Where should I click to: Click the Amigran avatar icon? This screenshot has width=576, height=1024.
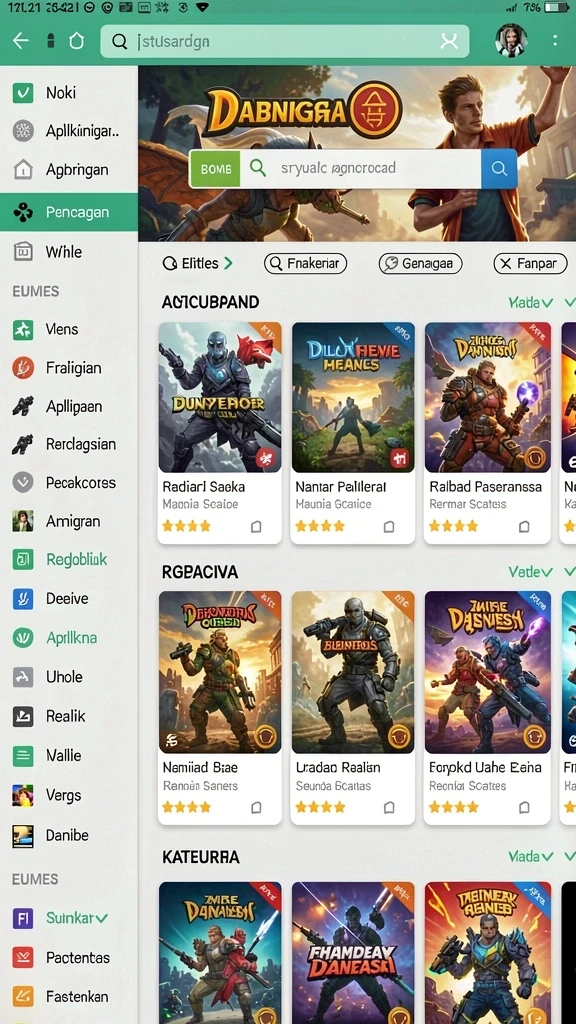coord(23,521)
